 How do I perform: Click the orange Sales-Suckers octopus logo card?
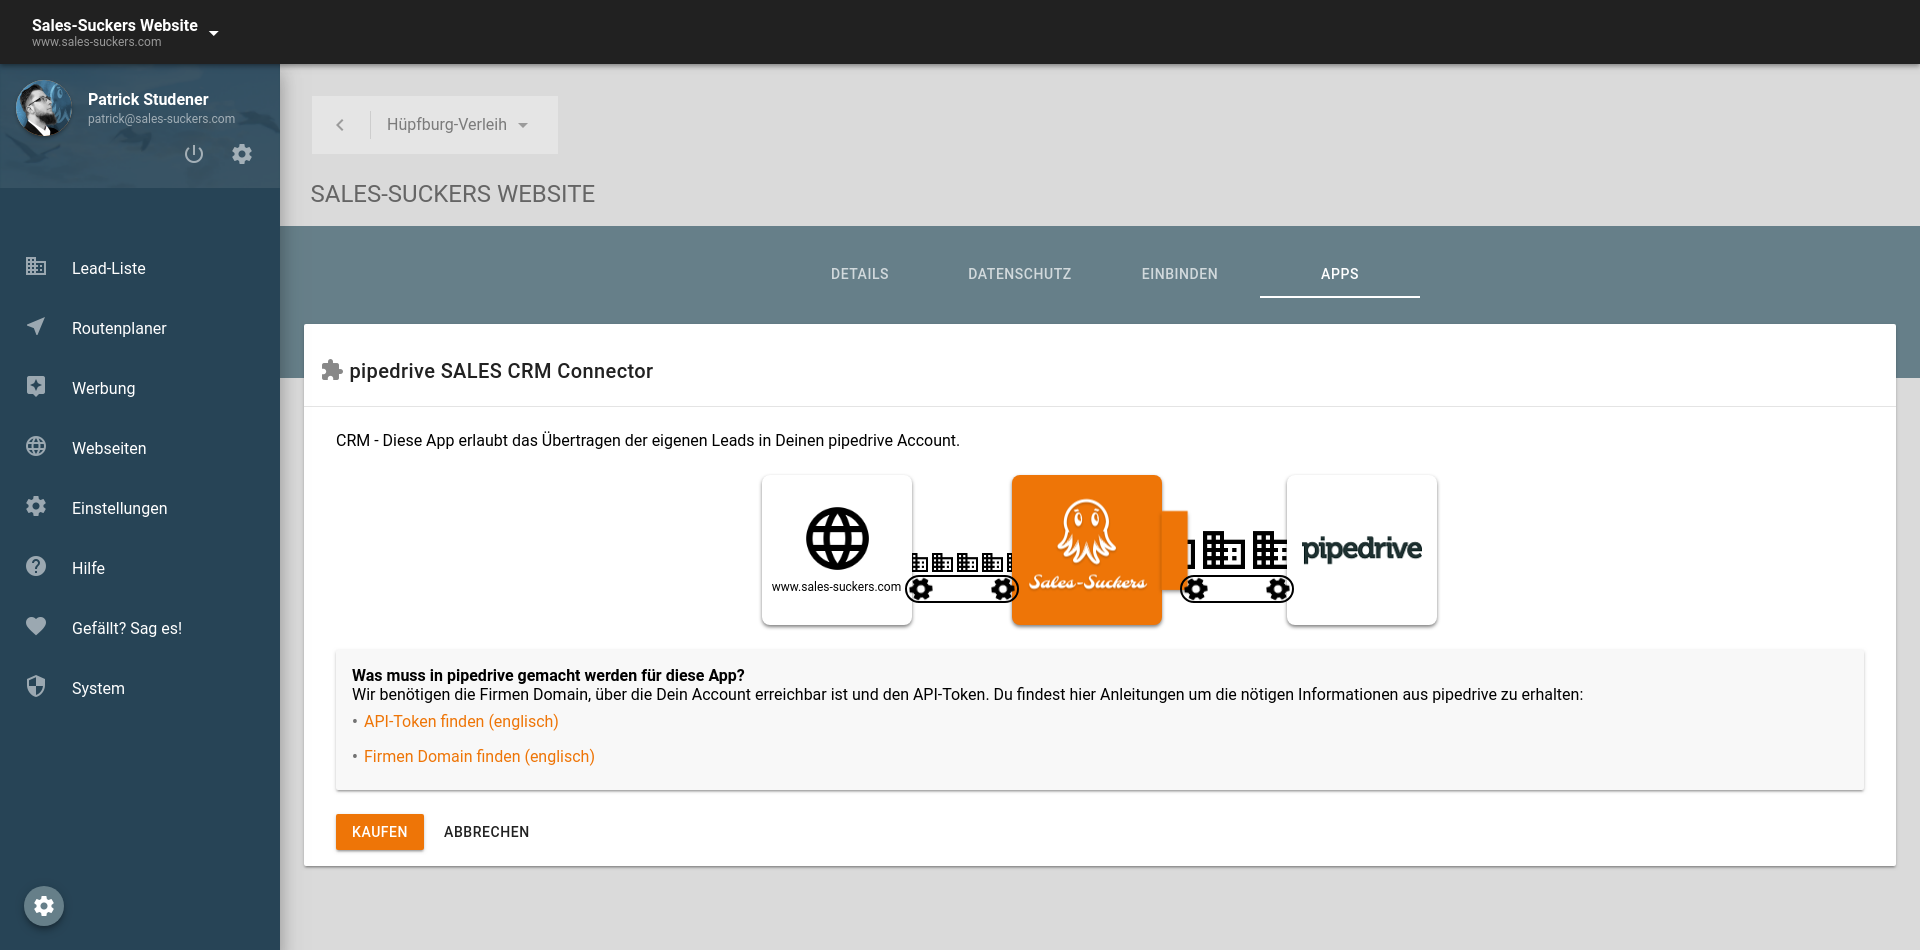[x=1087, y=550]
